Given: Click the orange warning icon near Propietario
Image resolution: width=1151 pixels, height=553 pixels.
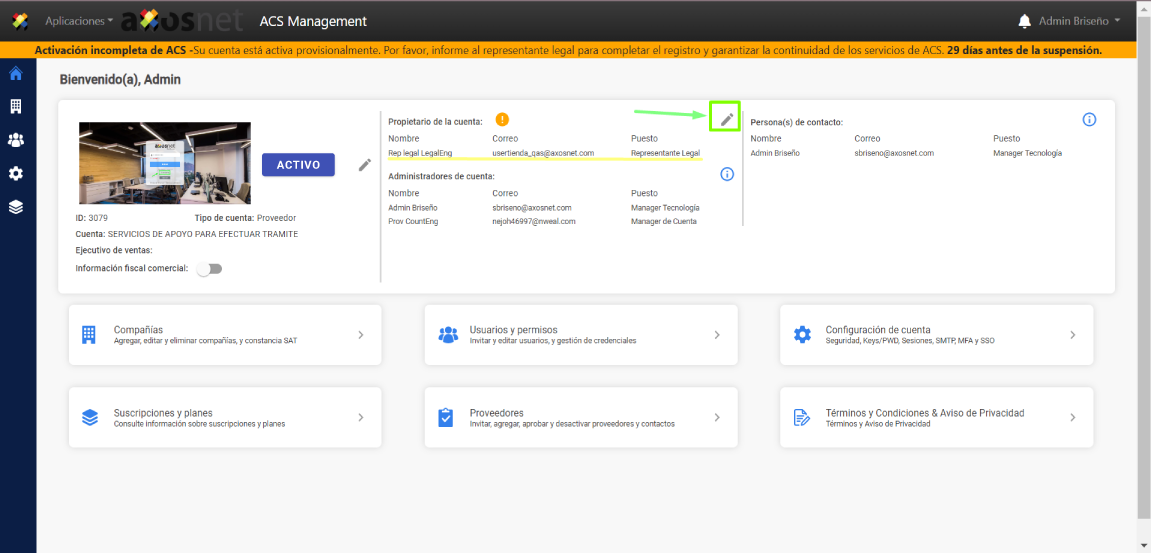Looking at the screenshot, I should 502,120.
